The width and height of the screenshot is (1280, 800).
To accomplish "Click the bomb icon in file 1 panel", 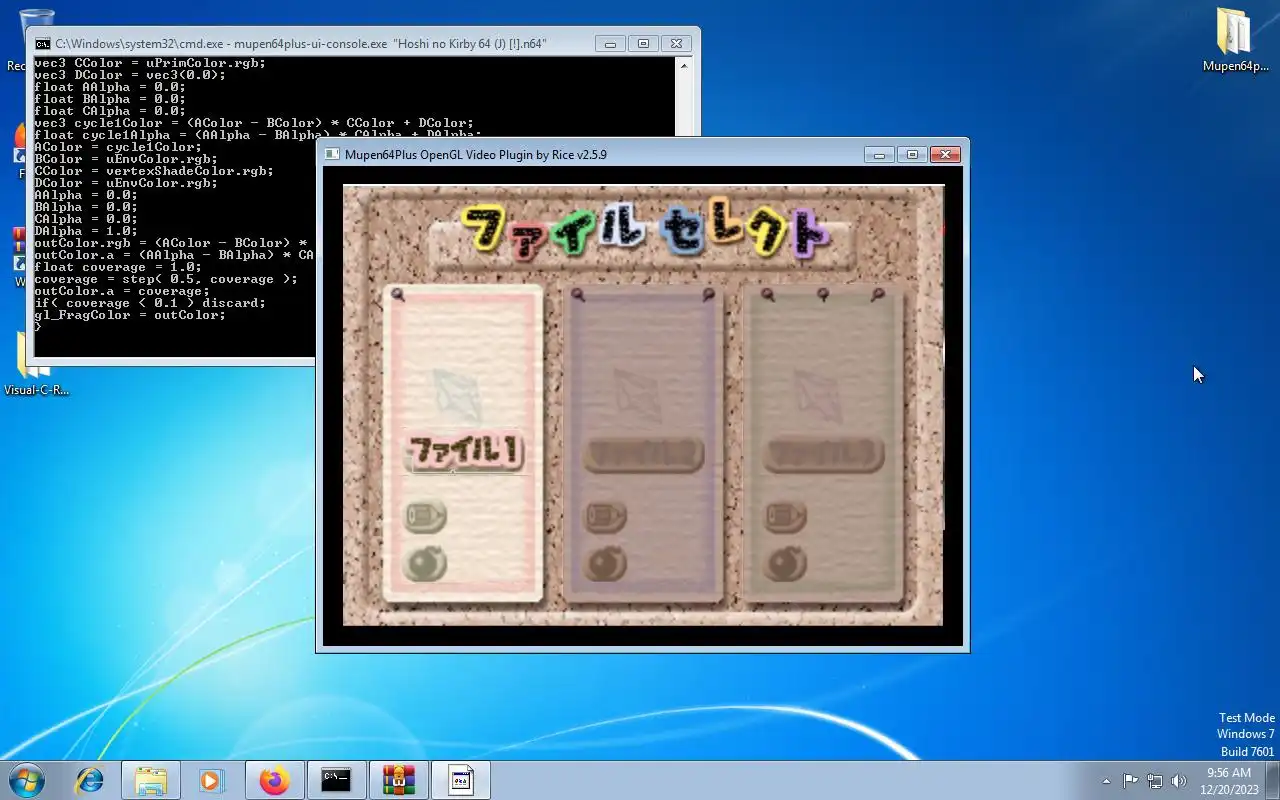I will click(425, 564).
